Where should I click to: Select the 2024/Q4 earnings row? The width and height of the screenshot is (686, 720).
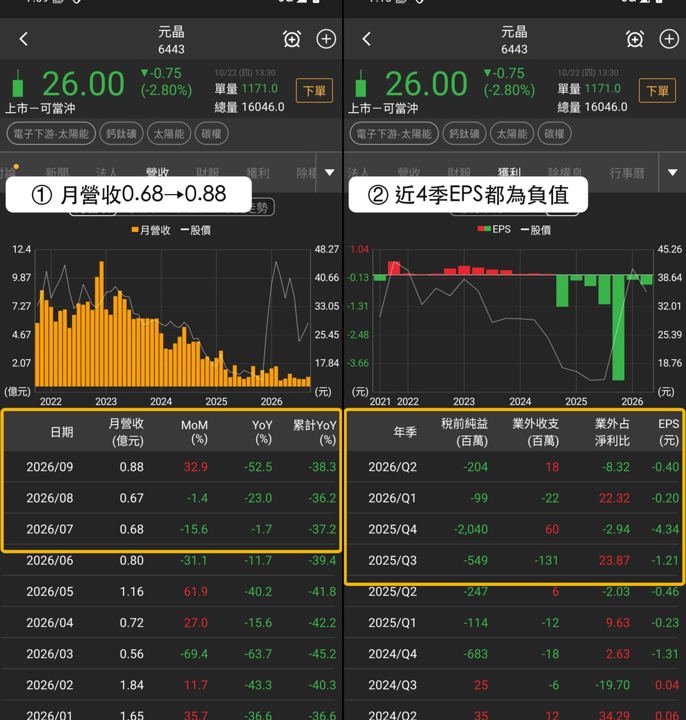pos(514,654)
